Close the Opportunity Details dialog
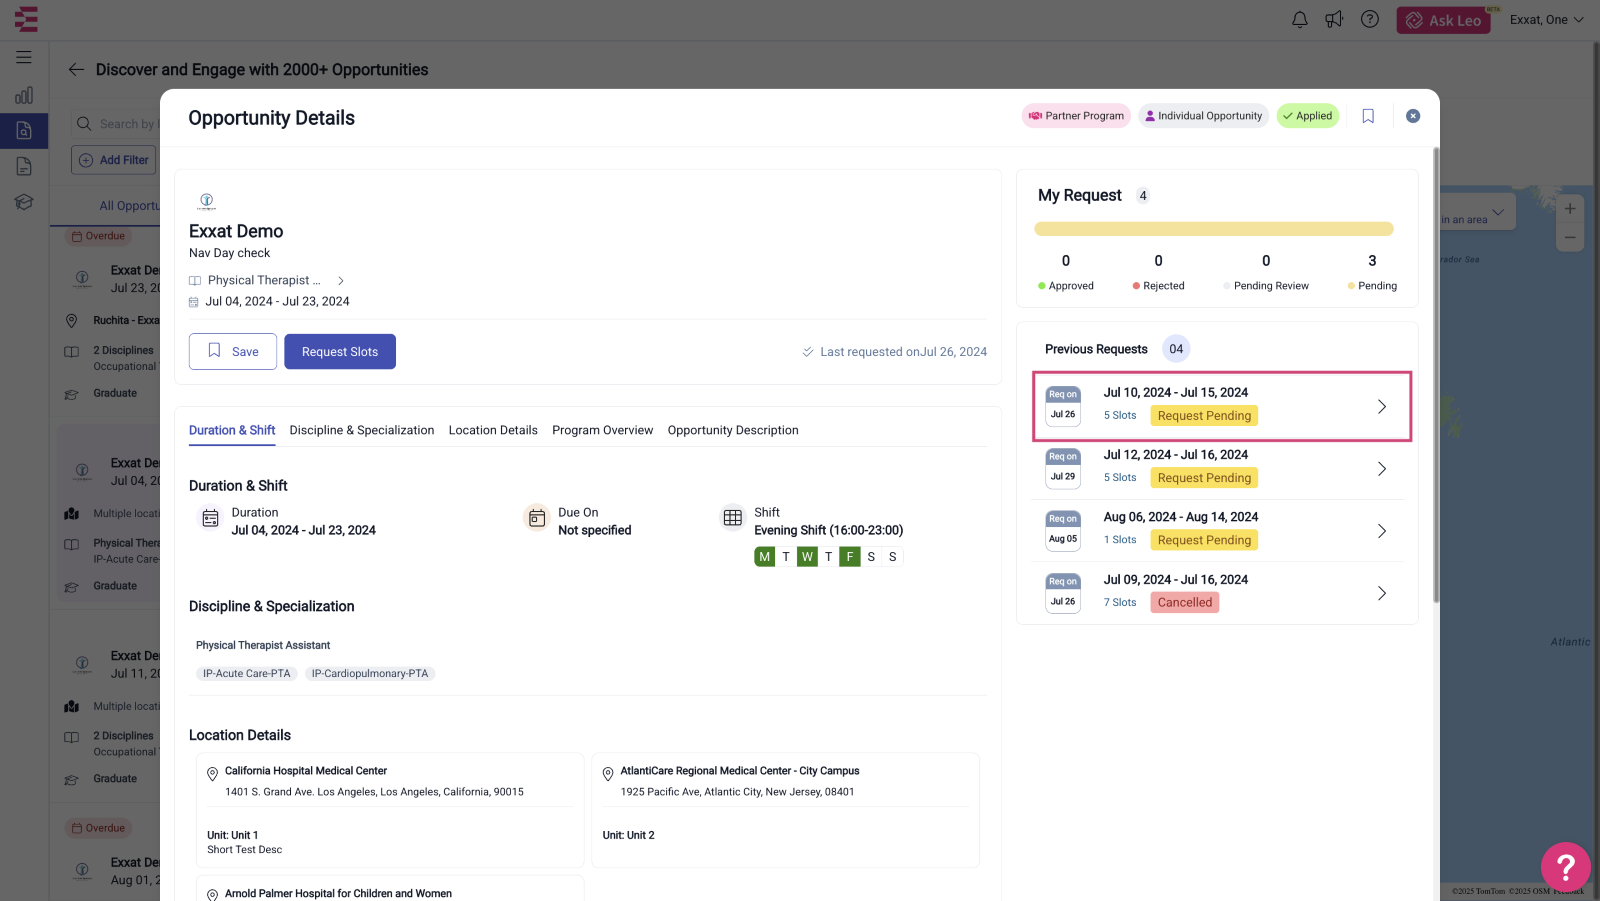The height and width of the screenshot is (901, 1600). tap(1413, 116)
